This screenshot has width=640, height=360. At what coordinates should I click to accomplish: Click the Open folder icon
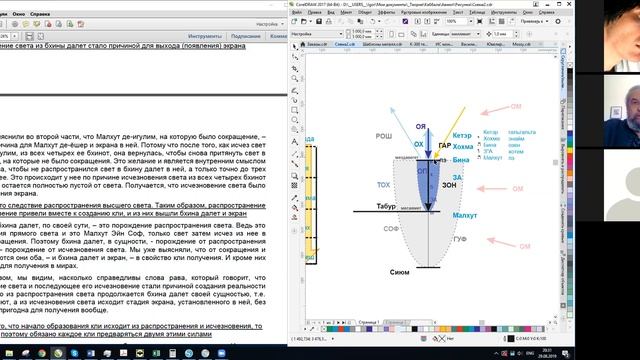tap(304, 21)
